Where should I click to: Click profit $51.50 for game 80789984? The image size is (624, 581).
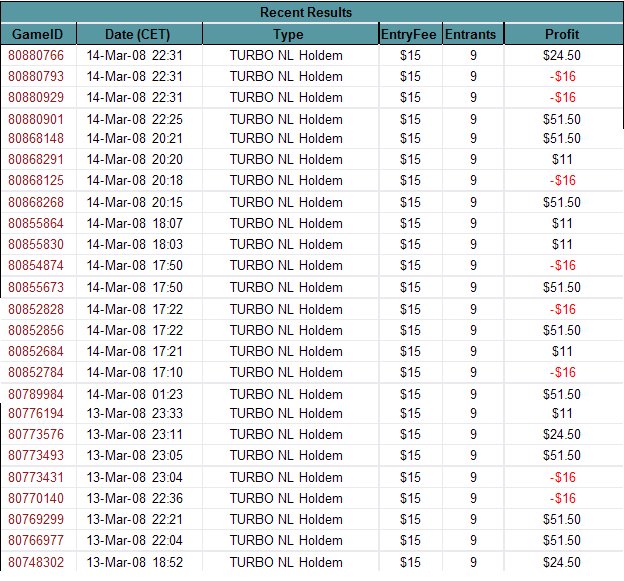click(562, 395)
